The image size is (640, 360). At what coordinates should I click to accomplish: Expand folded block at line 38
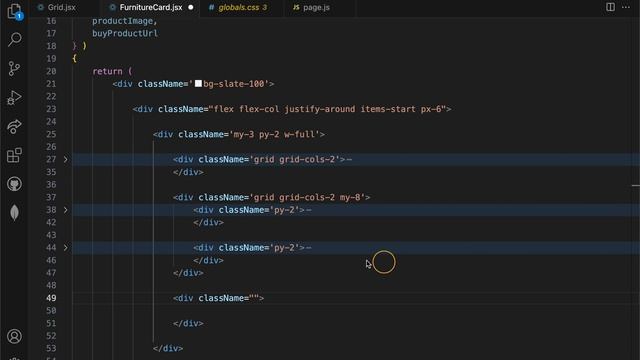coord(65,210)
